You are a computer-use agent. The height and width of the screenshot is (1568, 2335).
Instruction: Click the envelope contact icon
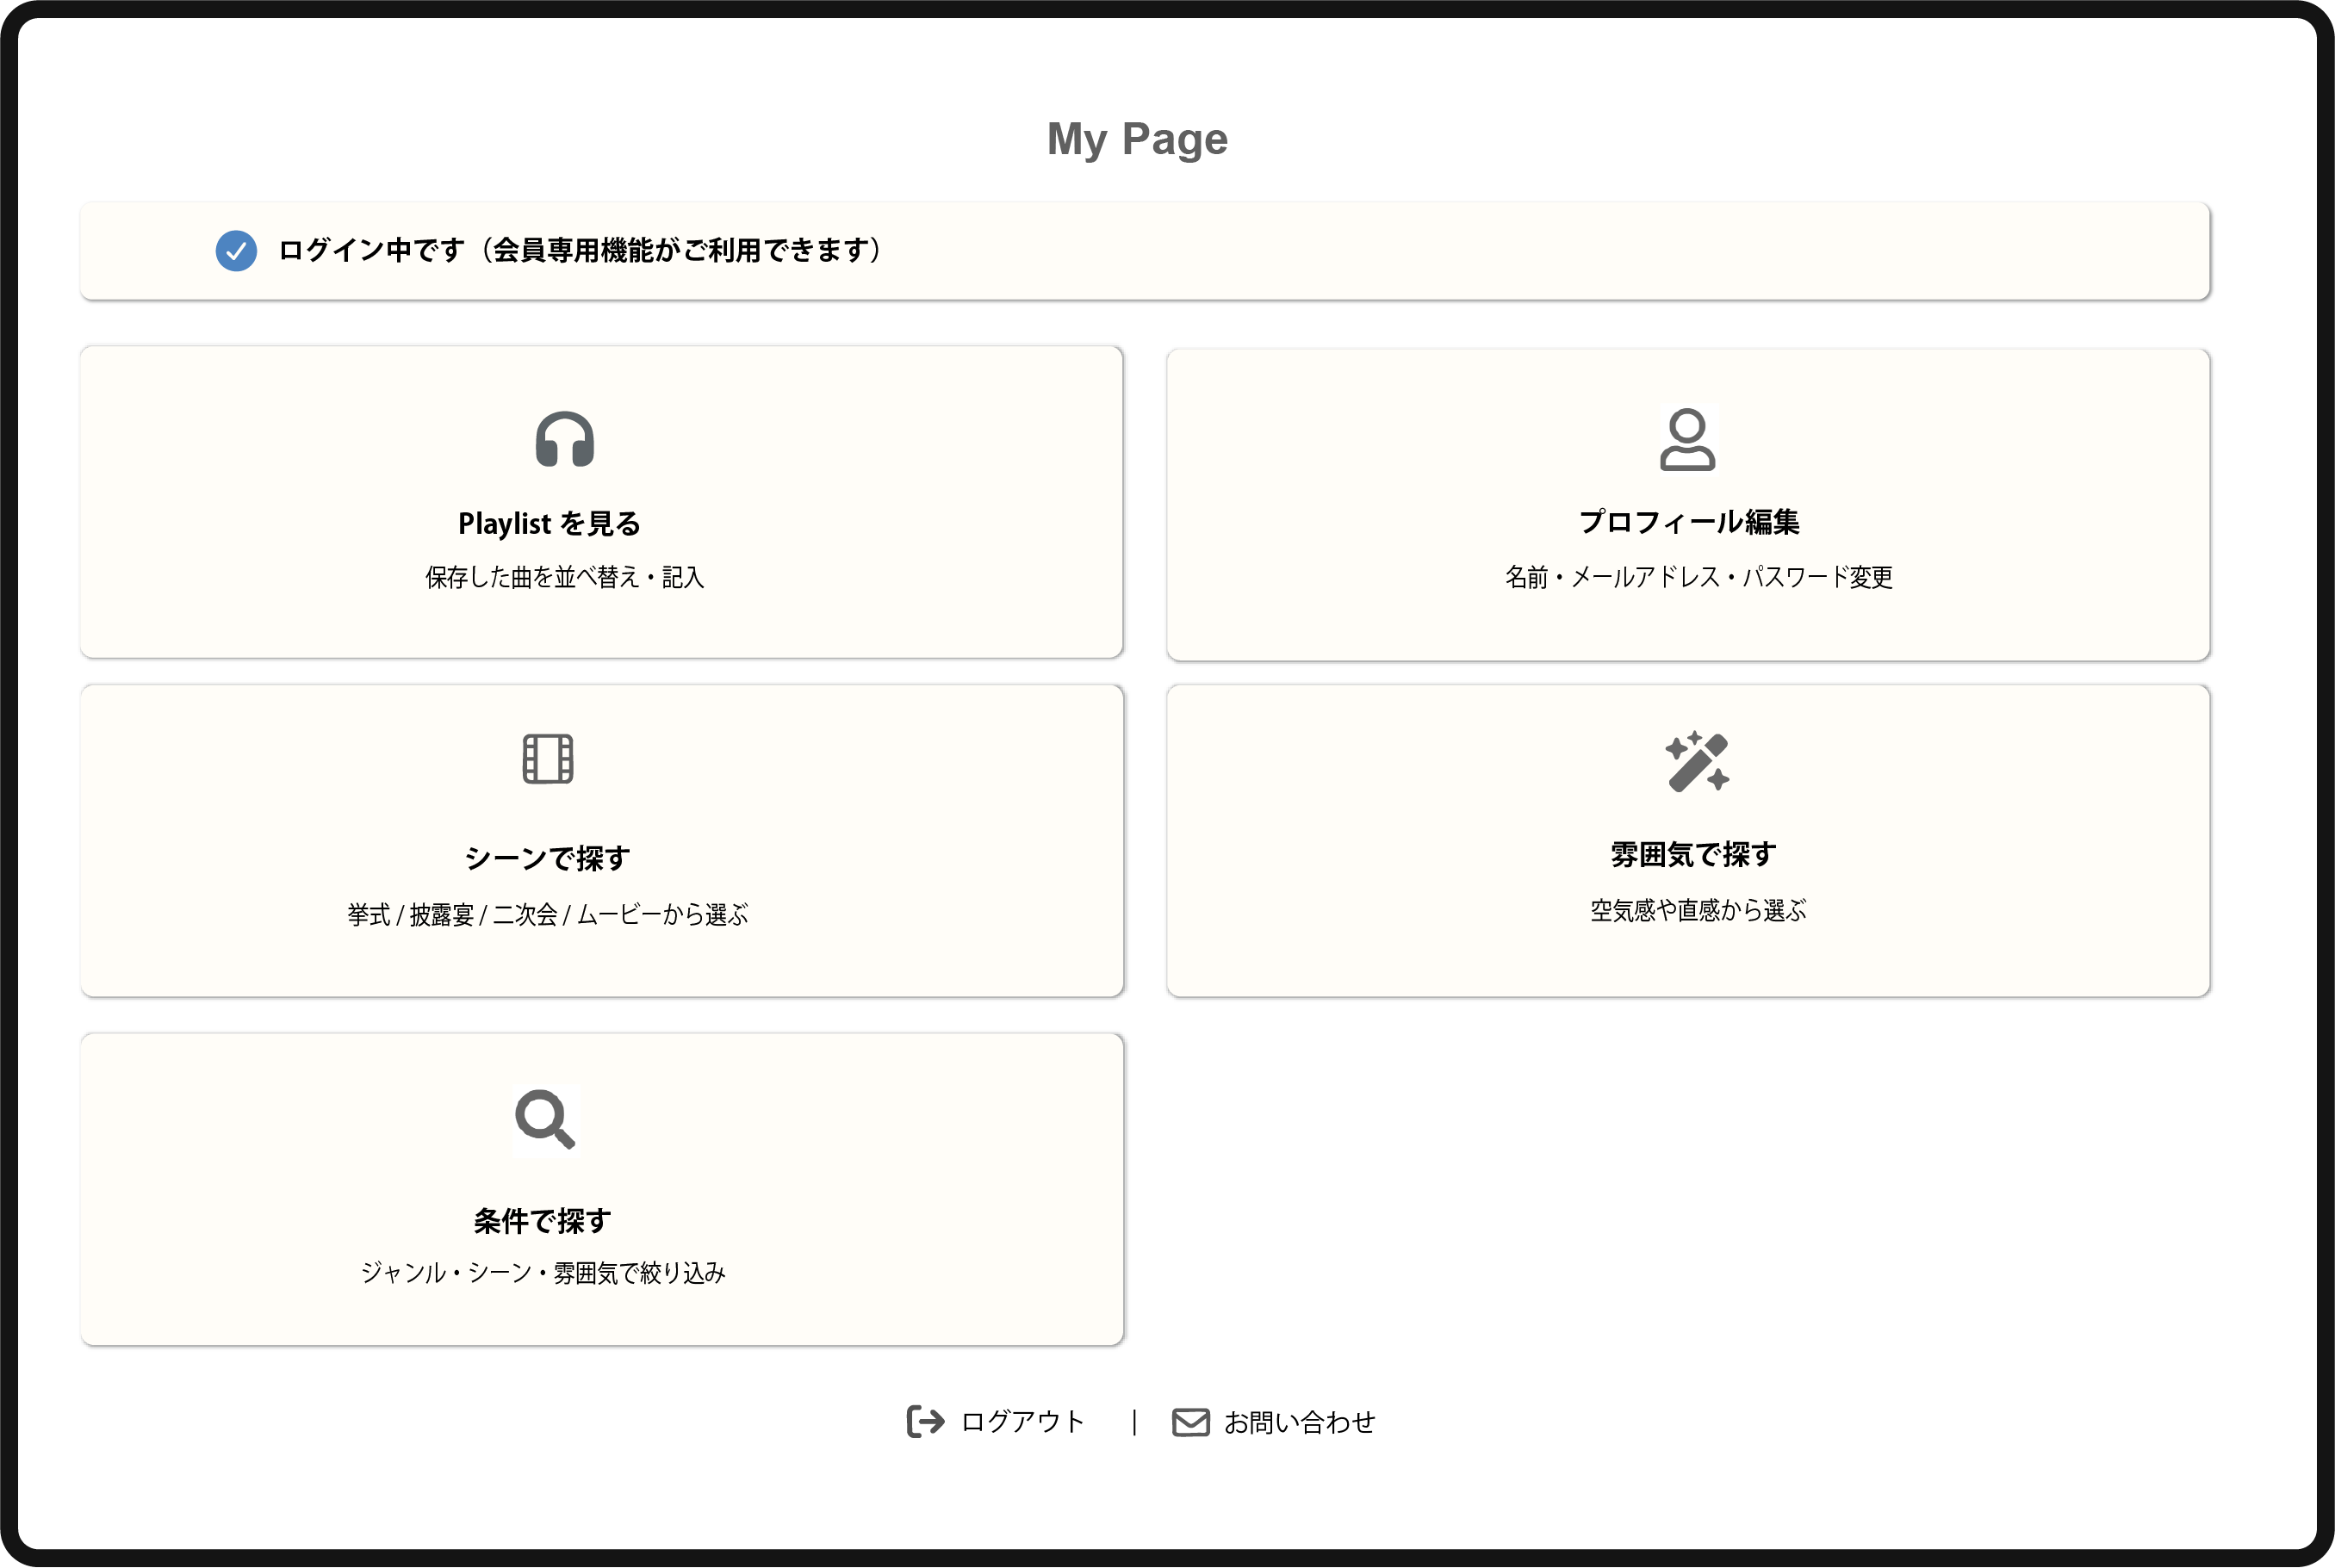[1190, 1422]
